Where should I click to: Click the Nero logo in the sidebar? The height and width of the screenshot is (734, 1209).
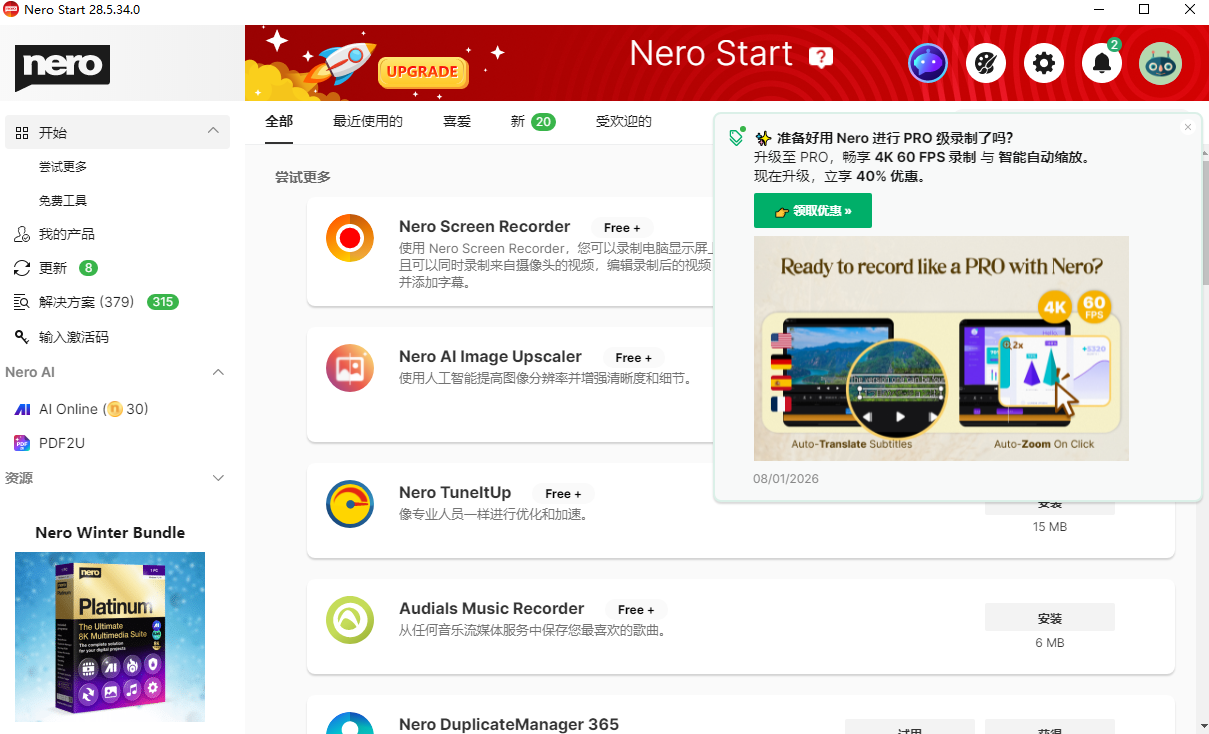(62, 68)
